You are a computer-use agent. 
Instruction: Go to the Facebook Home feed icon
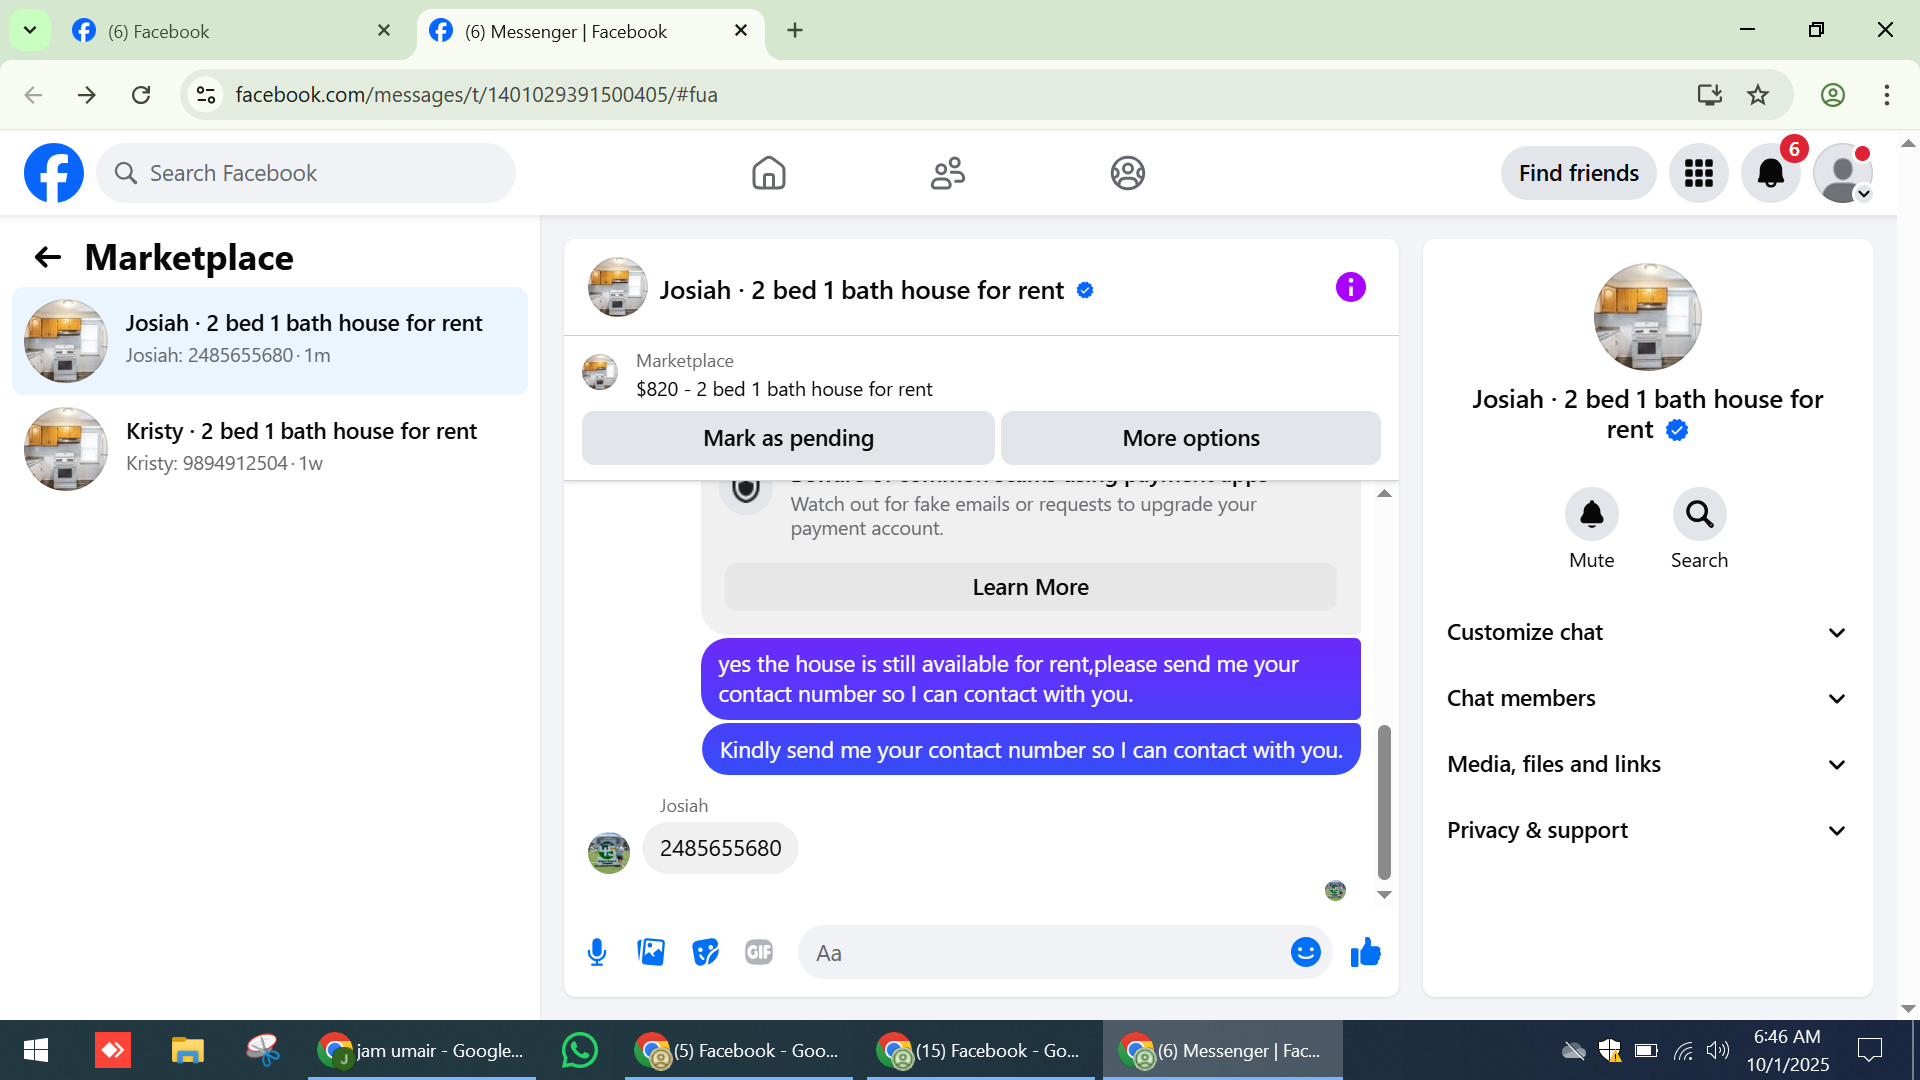[769, 173]
